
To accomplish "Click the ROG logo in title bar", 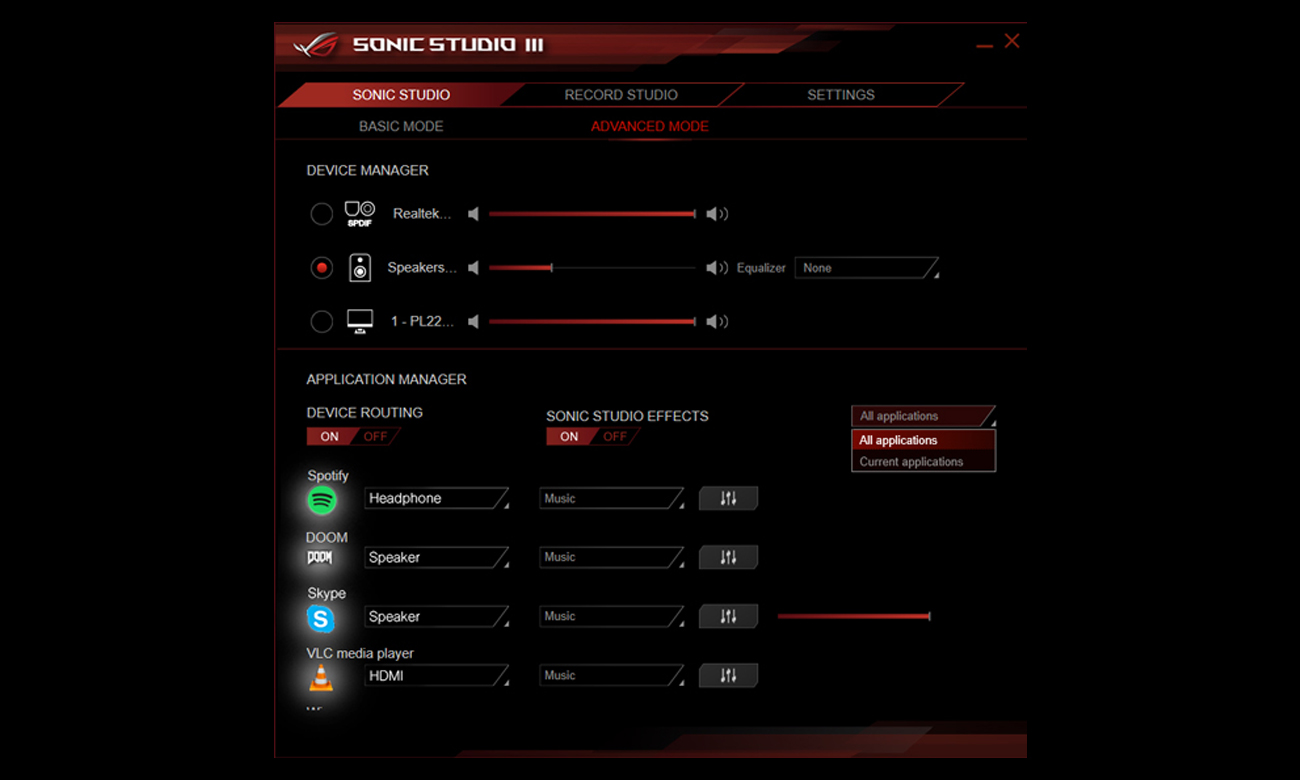I will pyautogui.click(x=316, y=46).
